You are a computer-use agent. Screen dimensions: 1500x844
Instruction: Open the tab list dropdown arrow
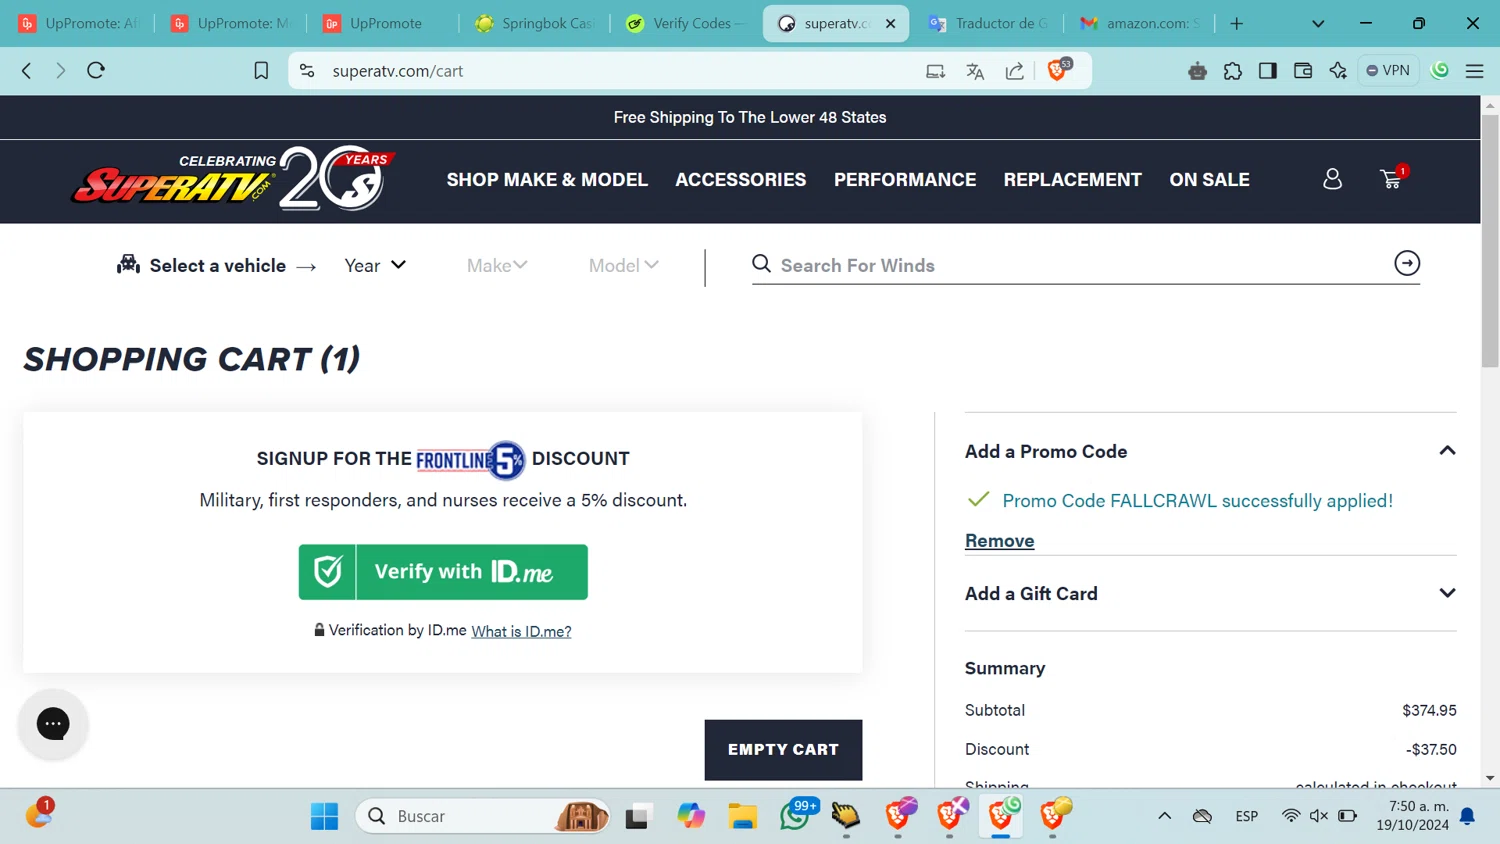click(x=1318, y=23)
